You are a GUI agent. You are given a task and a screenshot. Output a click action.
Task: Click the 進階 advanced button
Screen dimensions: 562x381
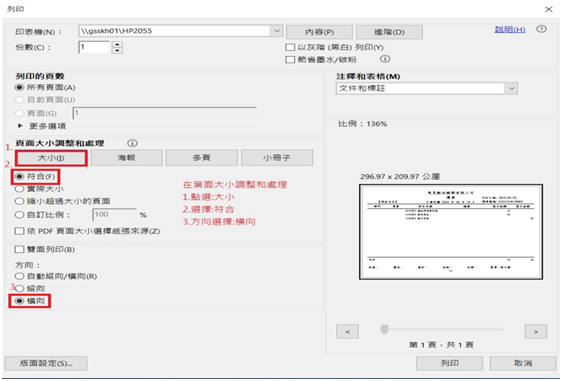click(x=389, y=32)
